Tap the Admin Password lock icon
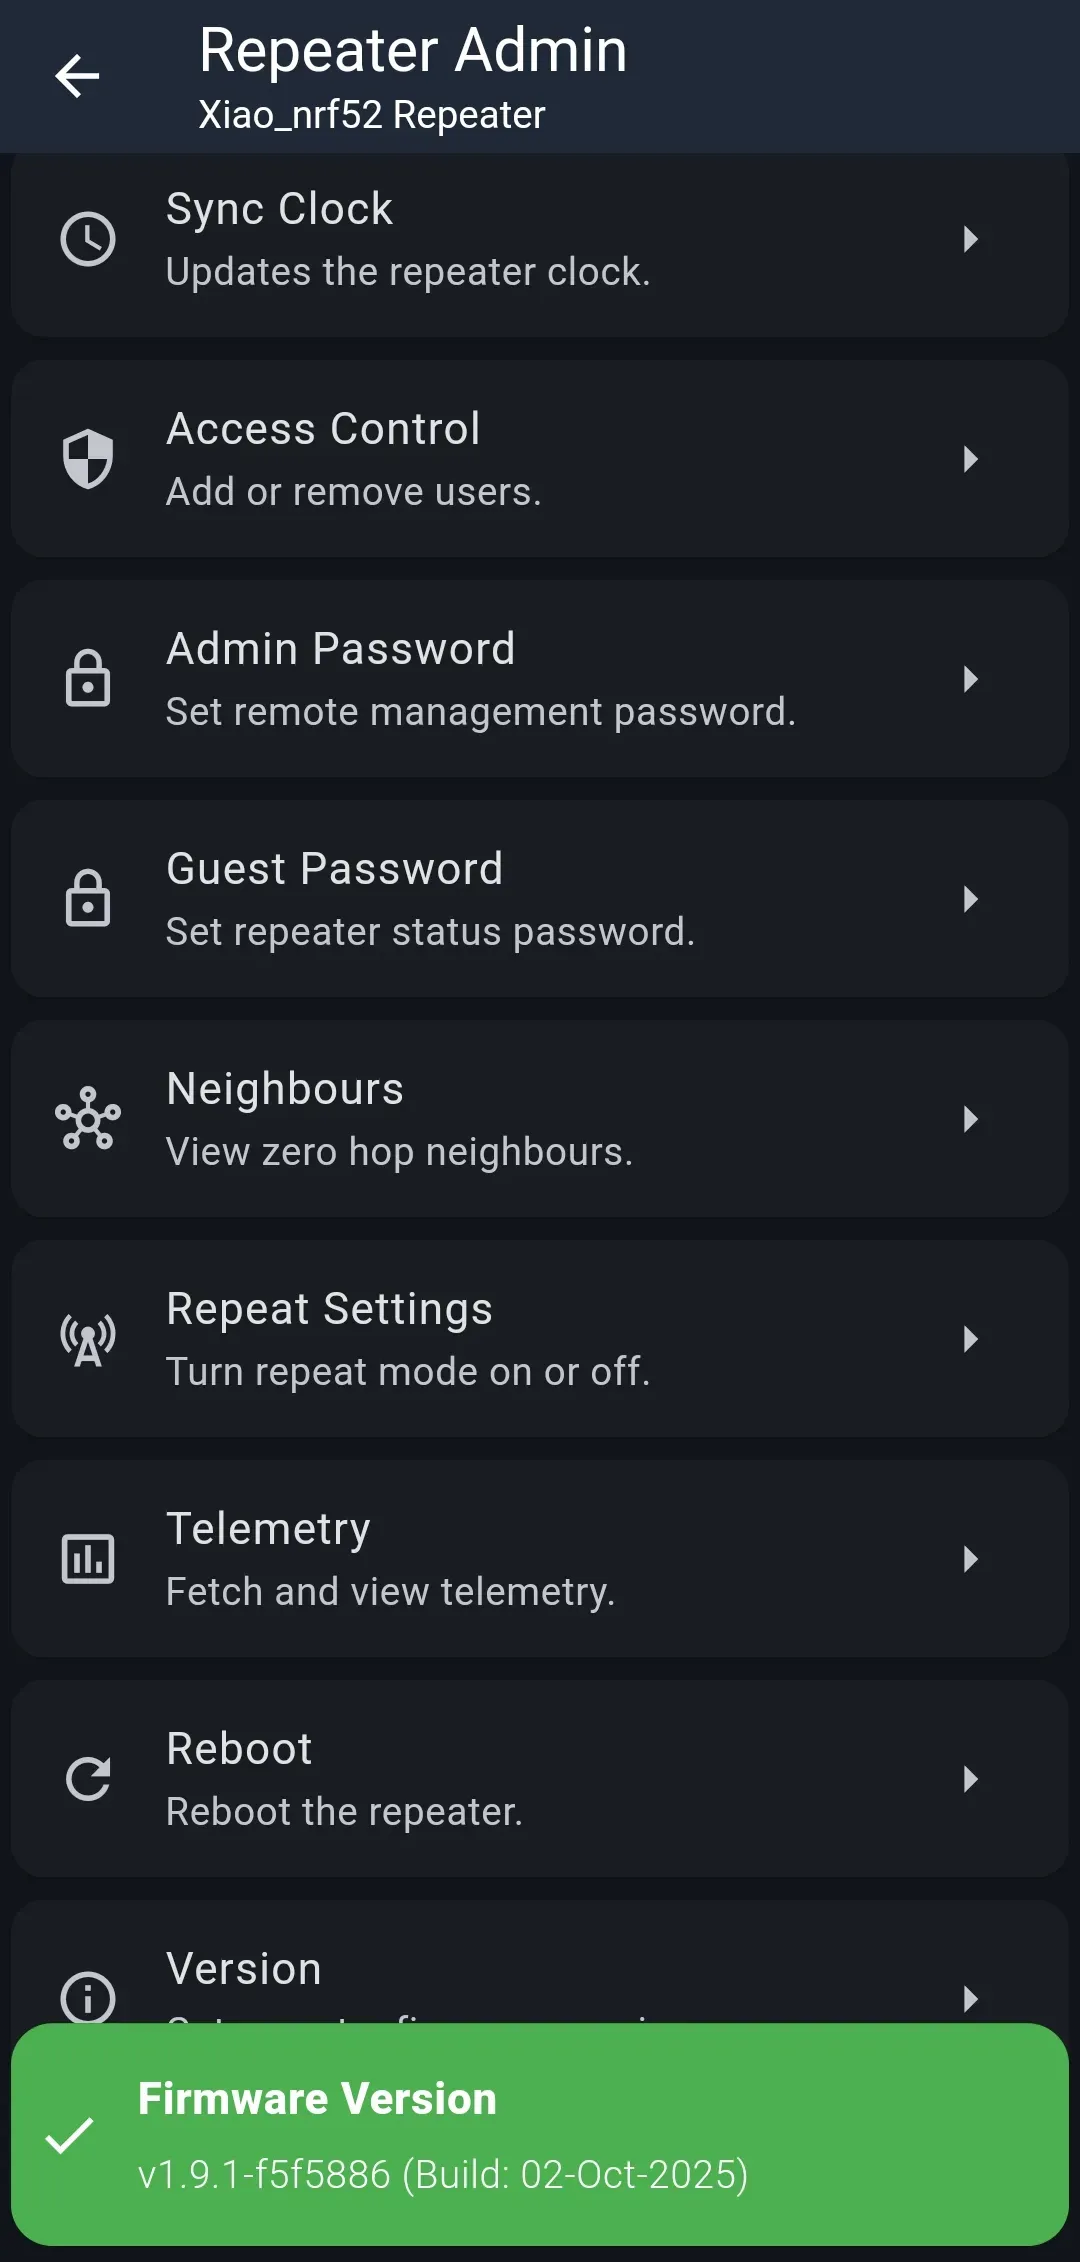This screenshot has height=2262, width=1080. (x=88, y=679)
